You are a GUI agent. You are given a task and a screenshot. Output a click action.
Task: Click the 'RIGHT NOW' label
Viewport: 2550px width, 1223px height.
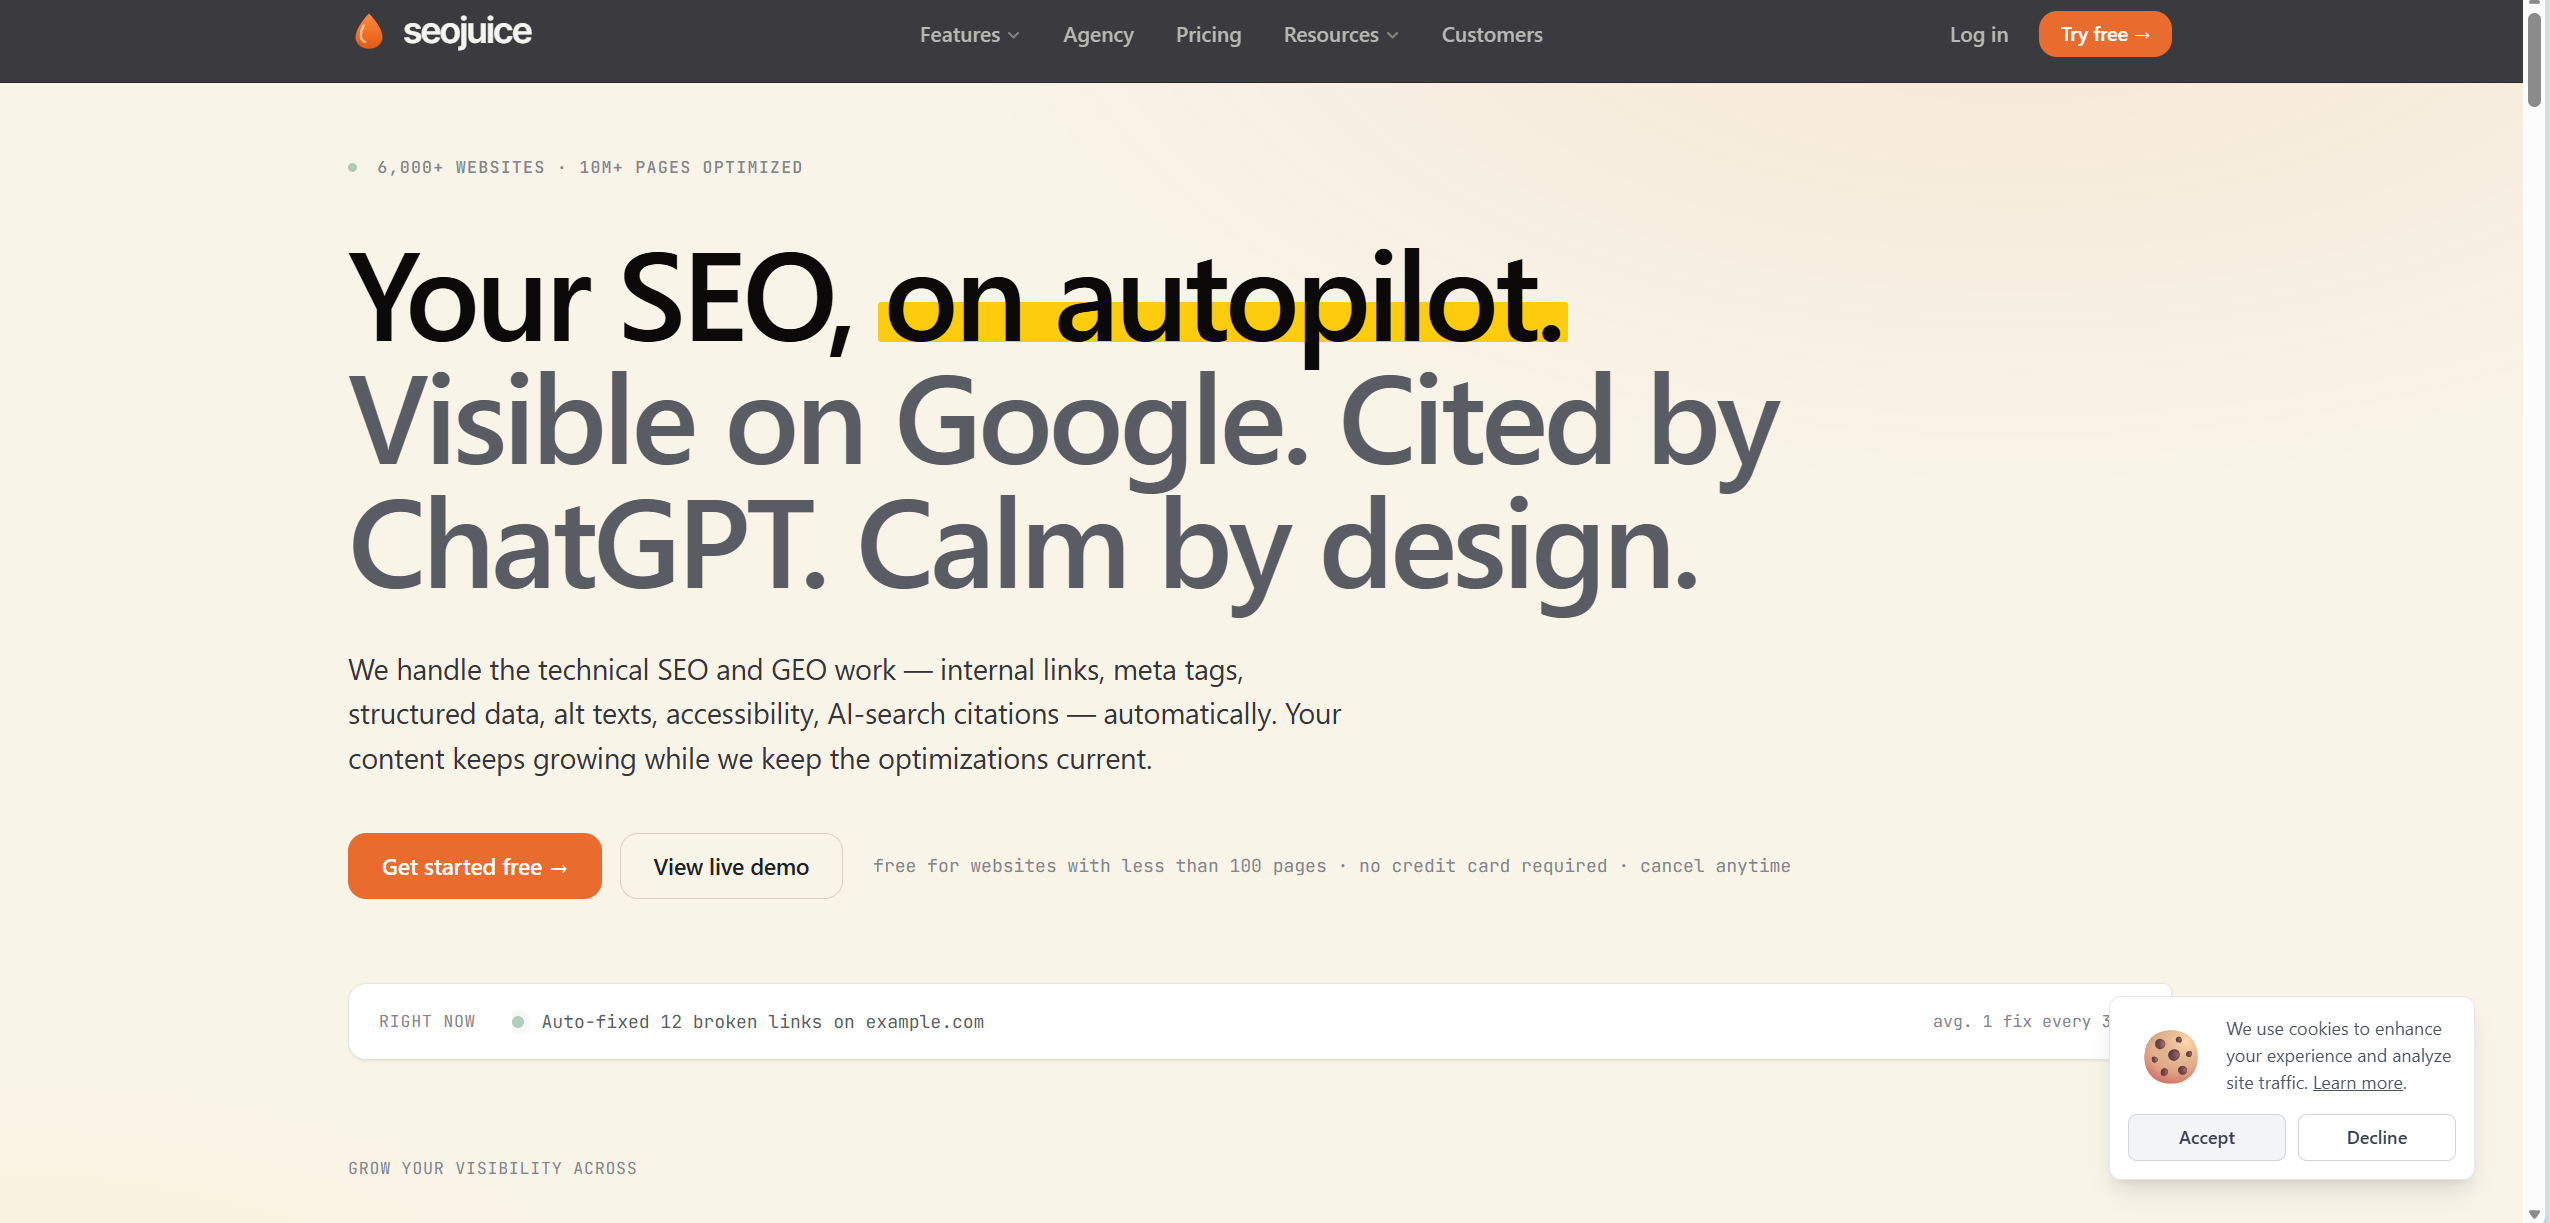pos(427,1021)
